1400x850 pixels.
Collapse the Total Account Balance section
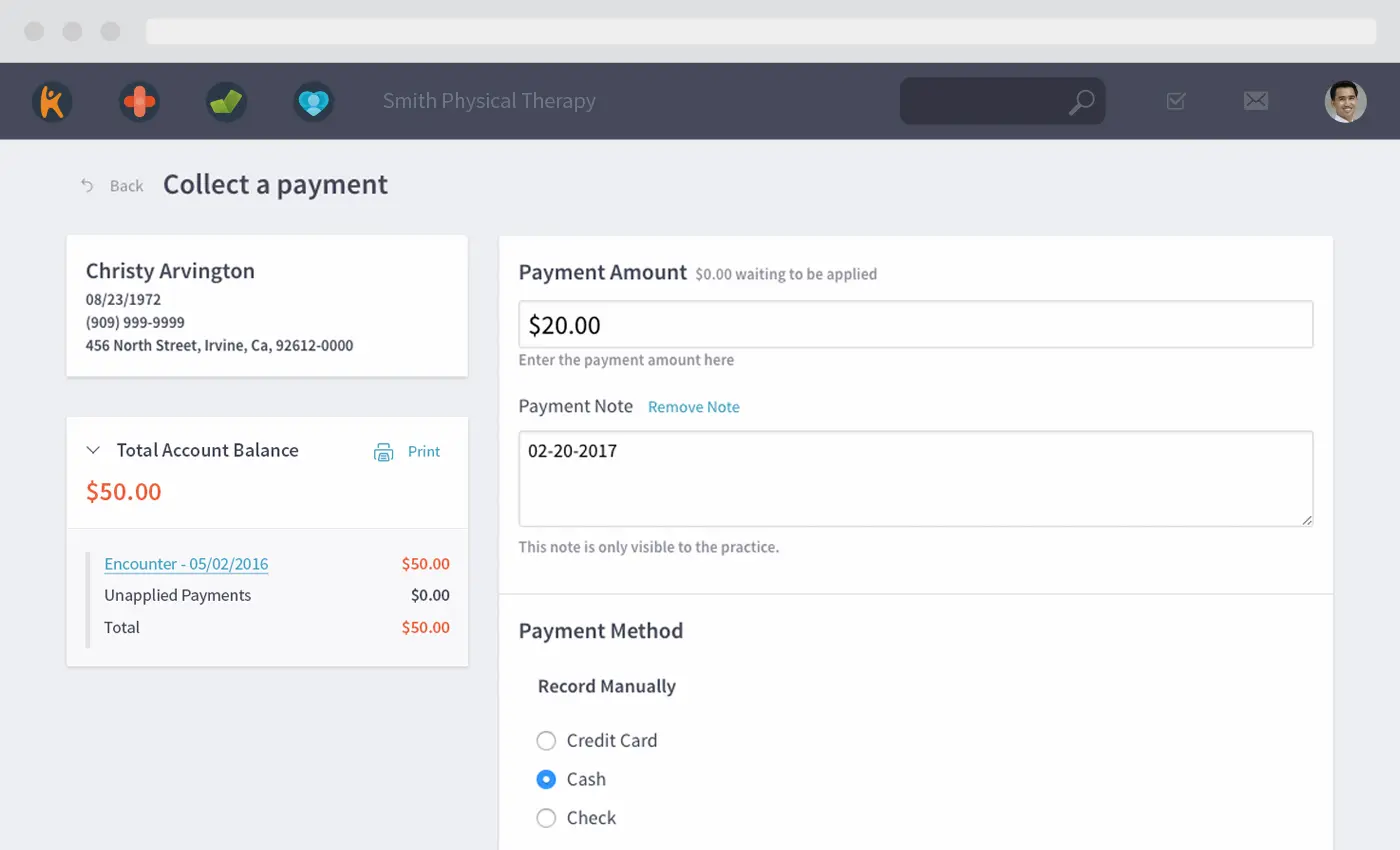click(x=93, y=450)
